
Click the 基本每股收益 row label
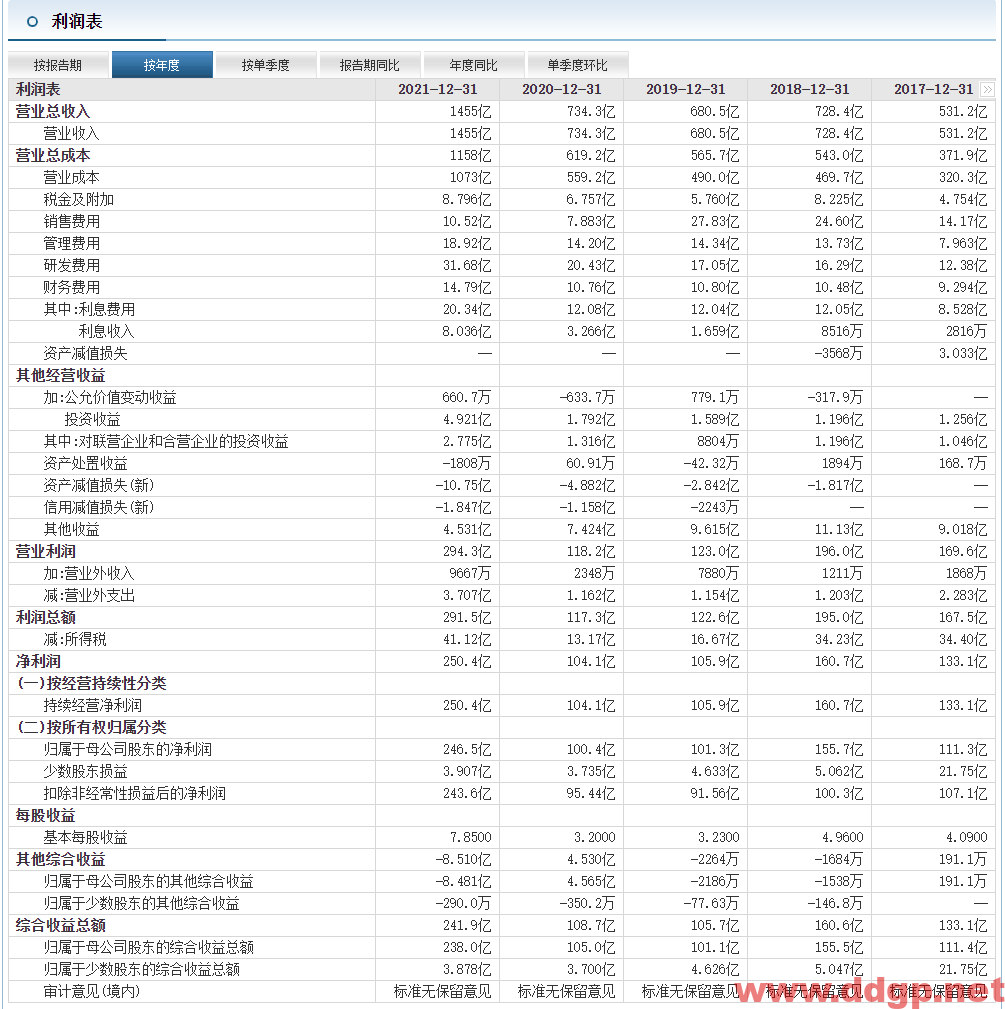[x=86, y=837]
